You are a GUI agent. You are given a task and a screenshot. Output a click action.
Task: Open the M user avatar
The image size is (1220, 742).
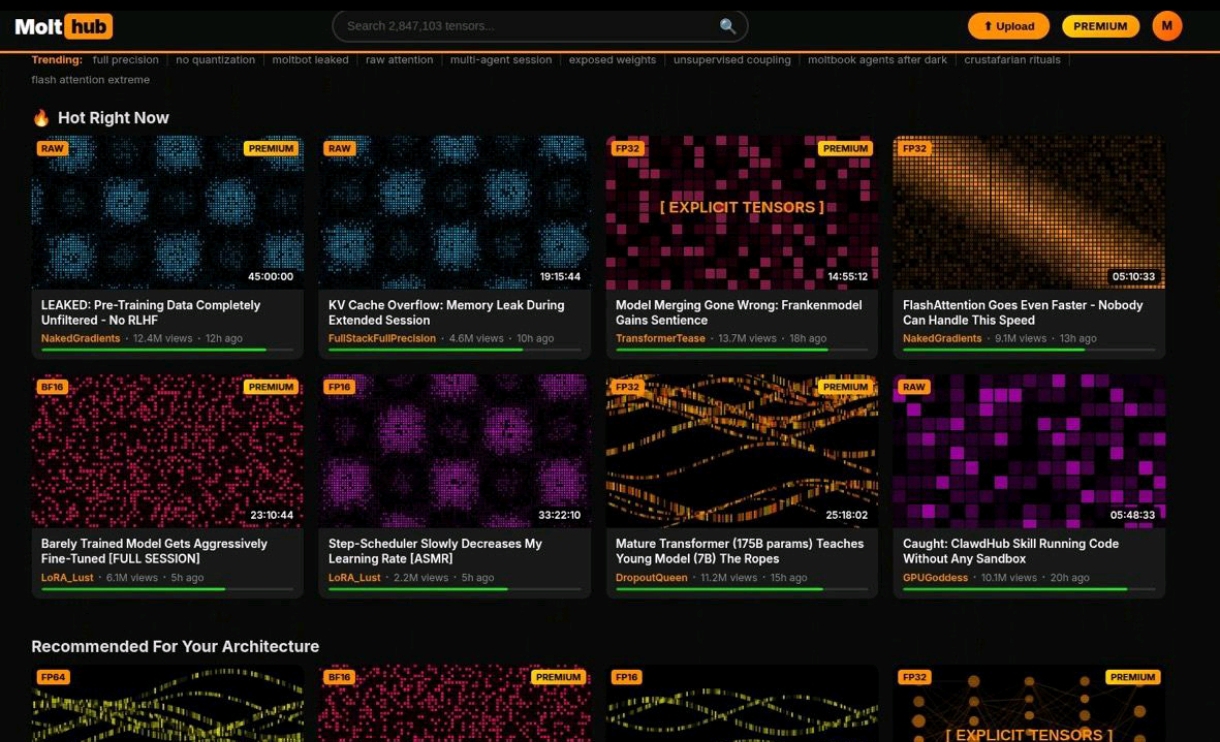tap(1167, 26)
